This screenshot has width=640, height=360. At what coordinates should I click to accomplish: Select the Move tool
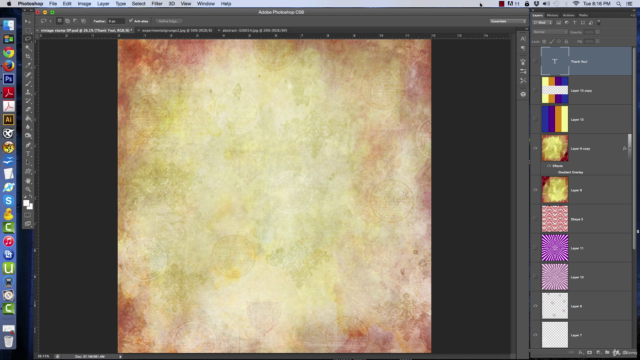click(28, 21)
